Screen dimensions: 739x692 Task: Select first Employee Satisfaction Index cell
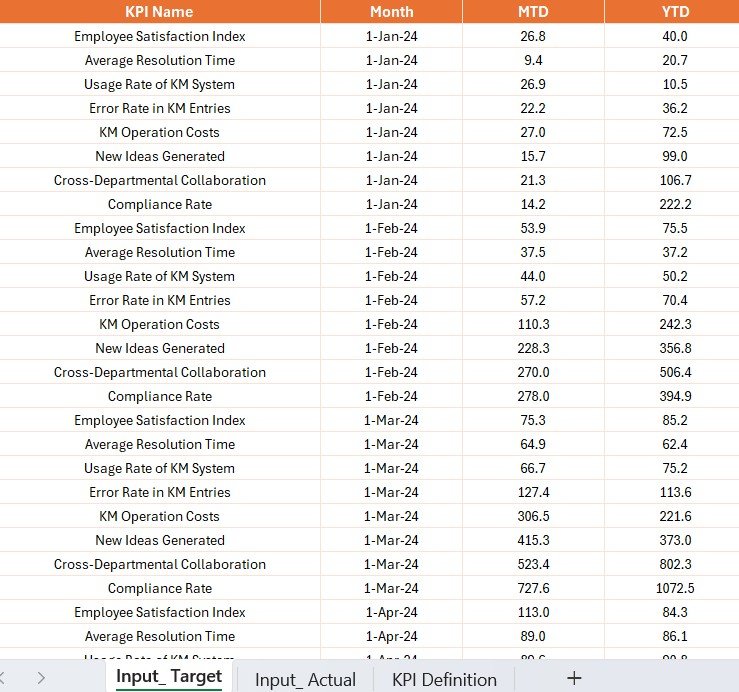pos(159,36)
